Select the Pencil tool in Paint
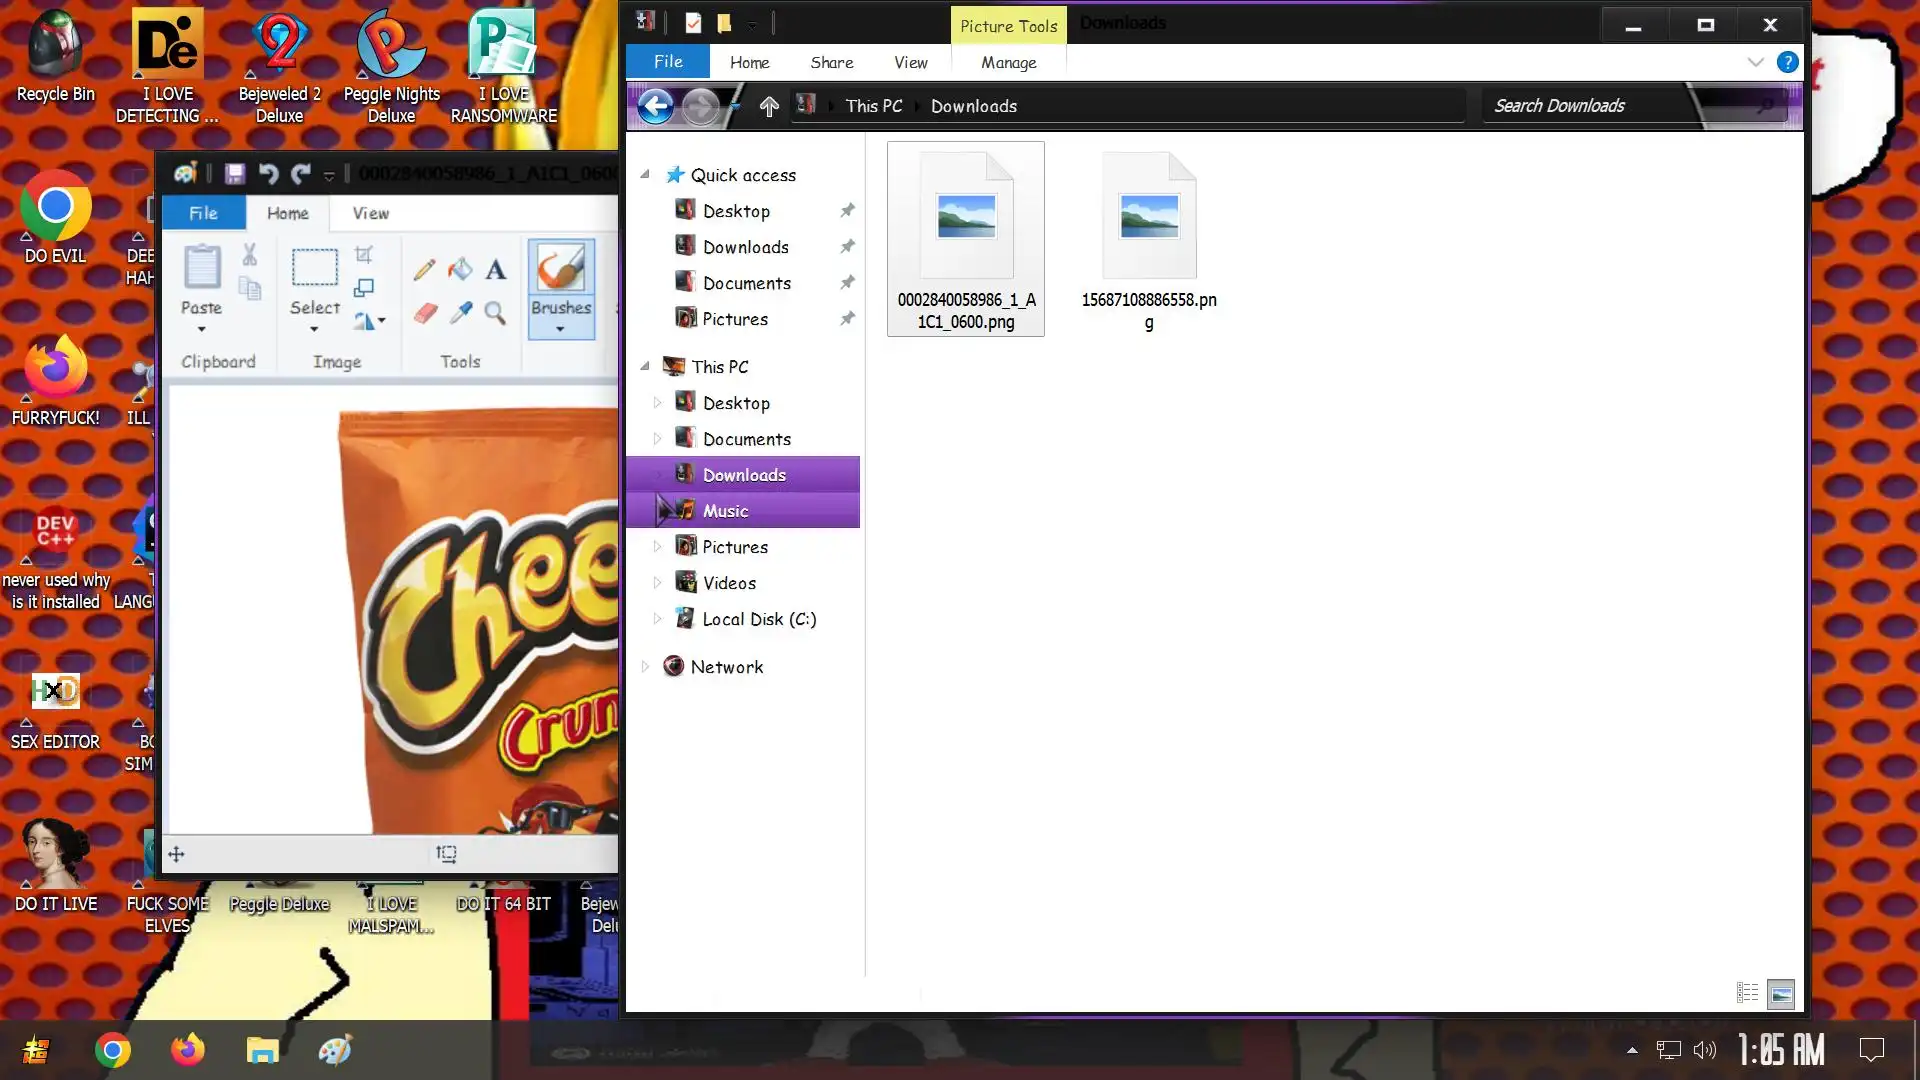 click(424, 269)
